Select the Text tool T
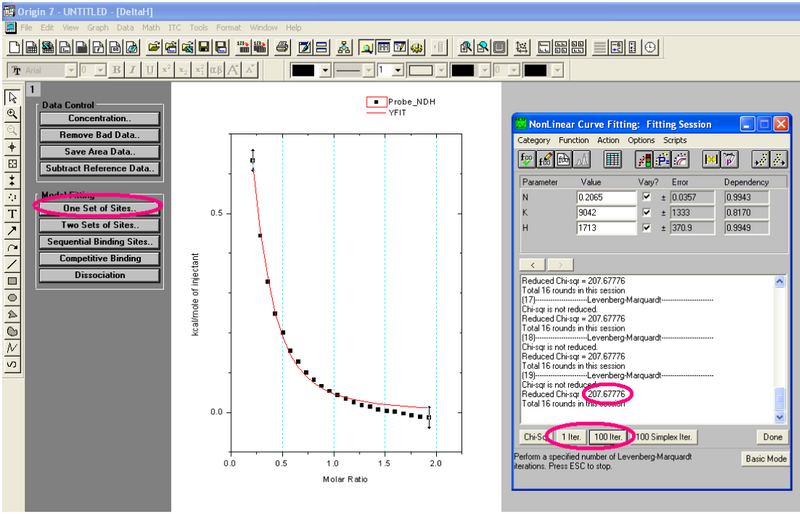Screen dimensions: 800x514 [12, 214]
